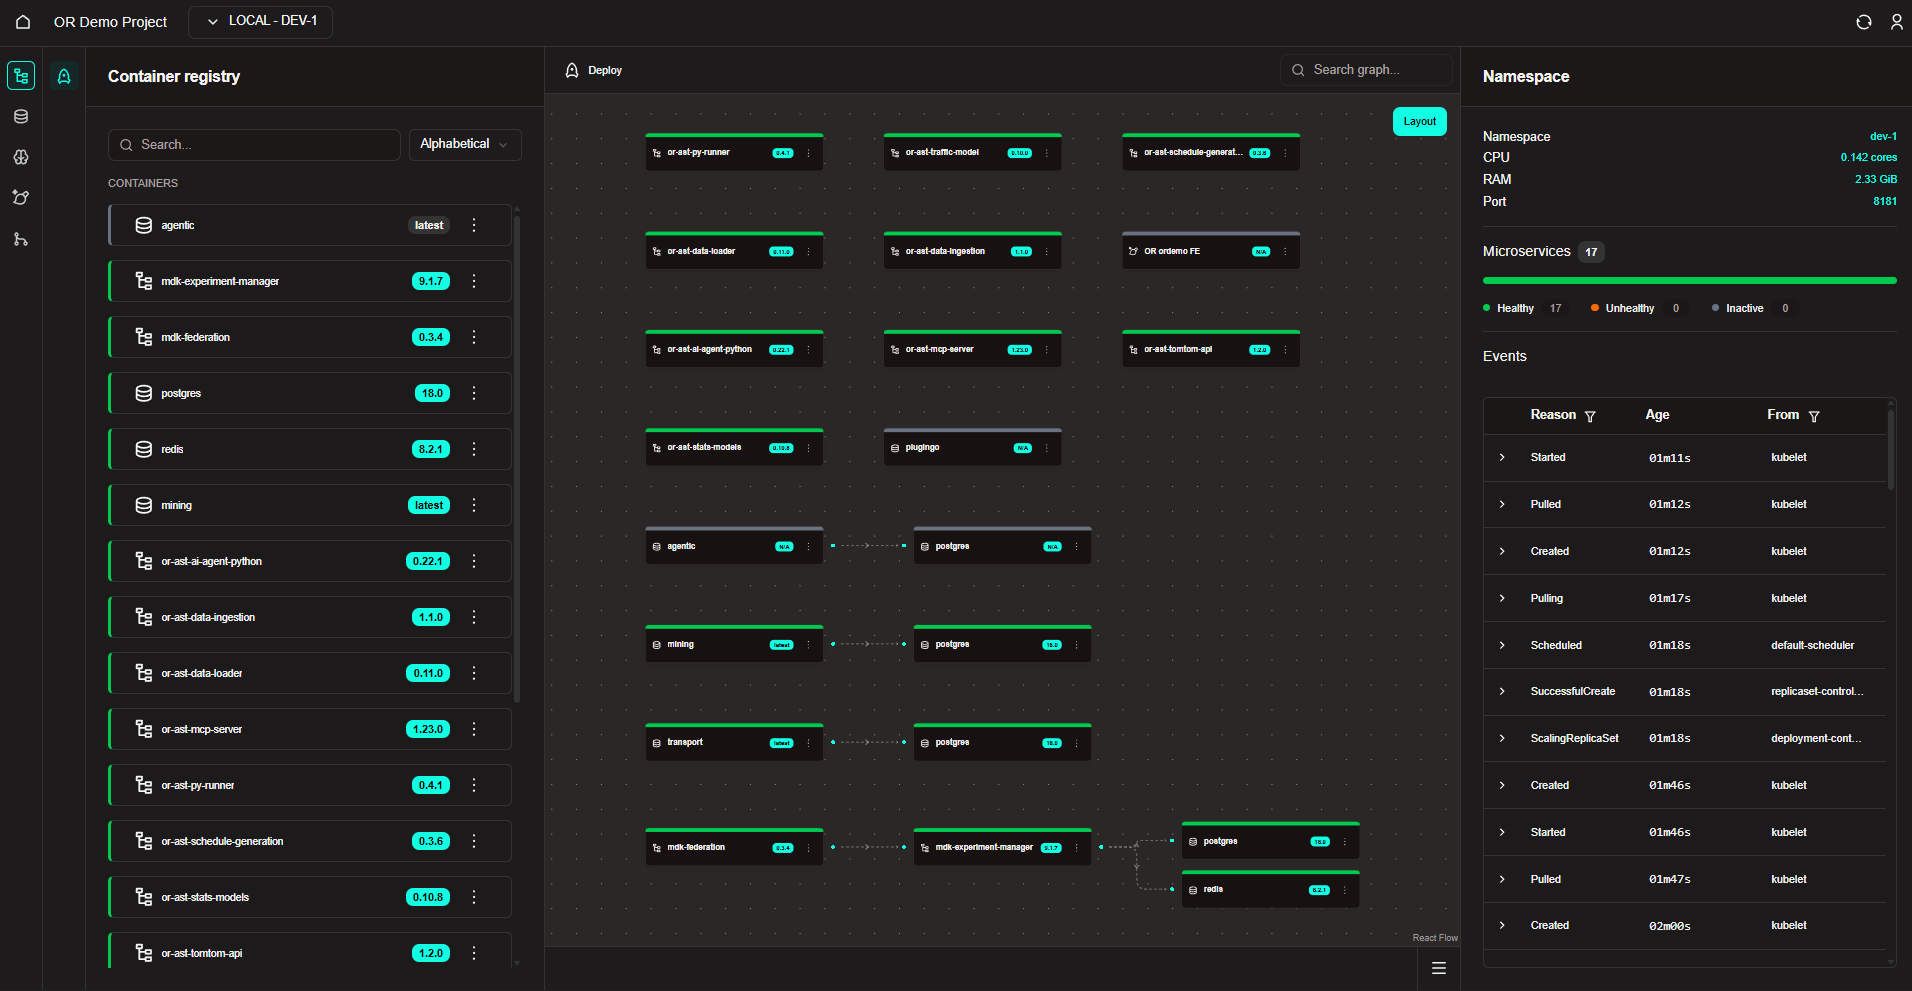Screen dimensions: 1912x991
Task: Click the microservices health progress bar
Action: pos(1689,281)
